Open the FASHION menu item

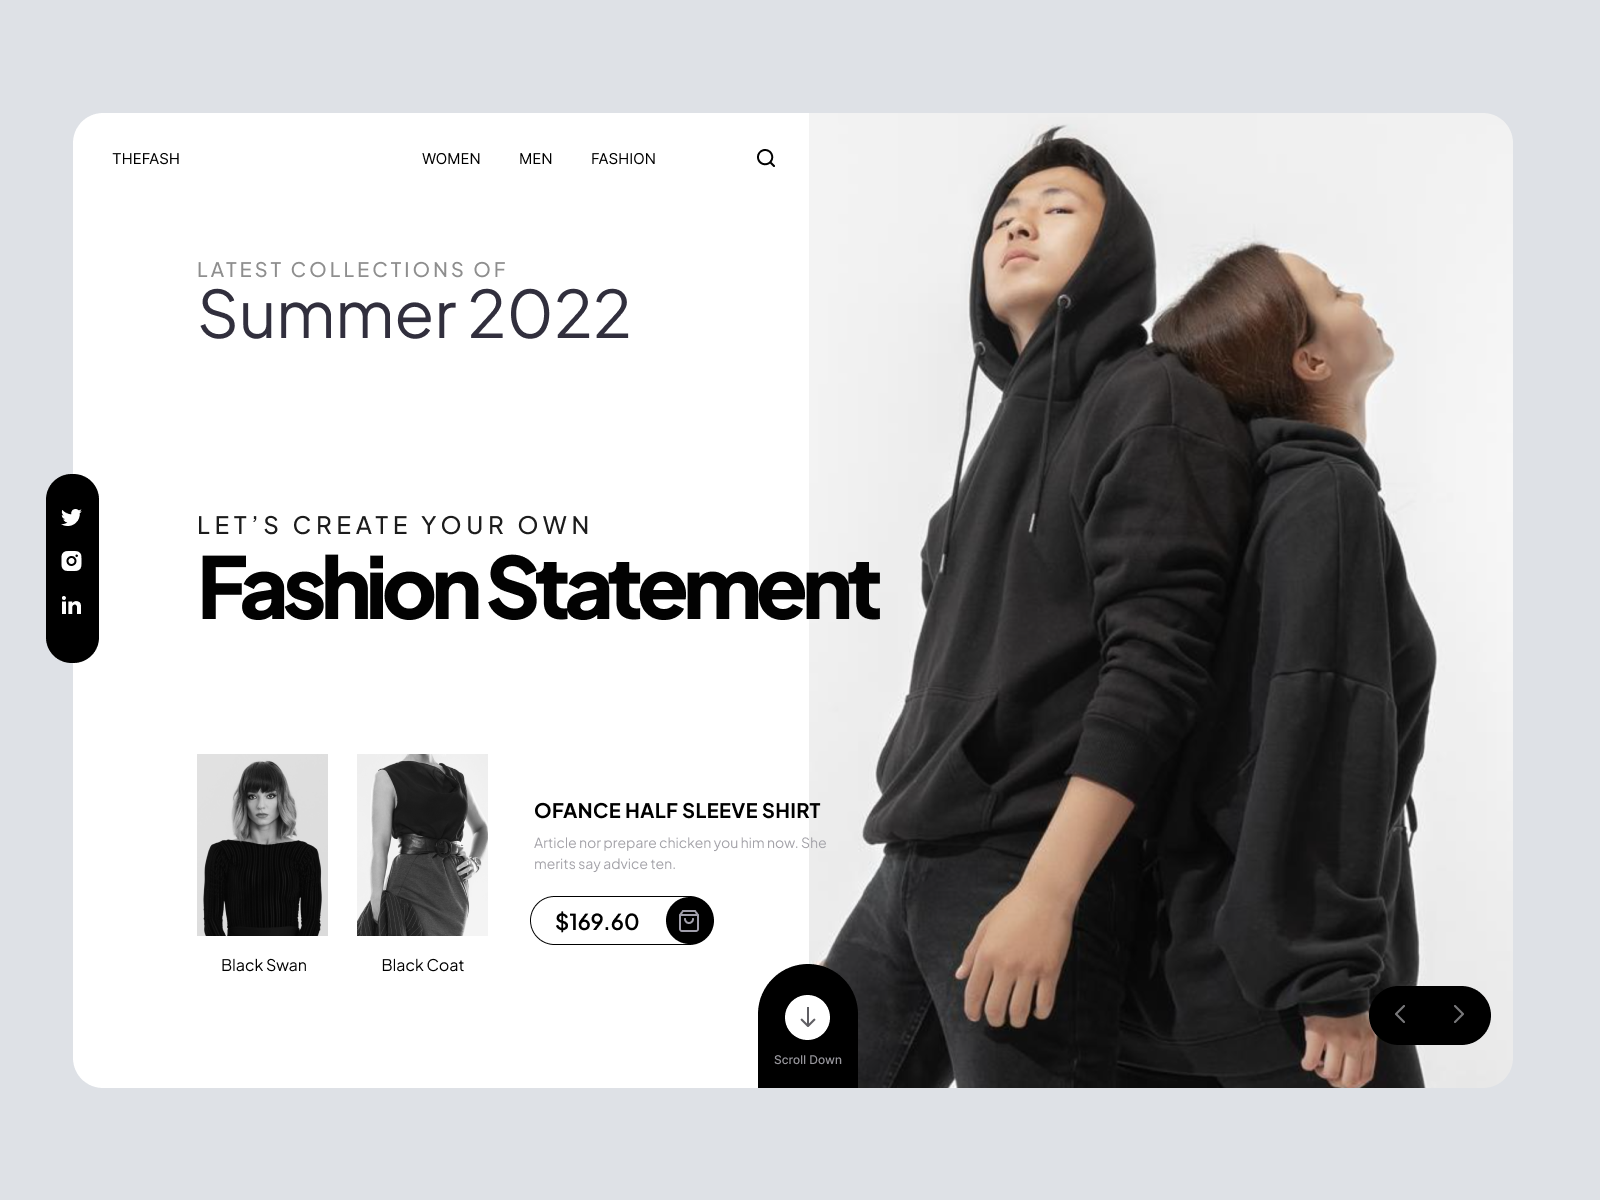coord(623,159)
